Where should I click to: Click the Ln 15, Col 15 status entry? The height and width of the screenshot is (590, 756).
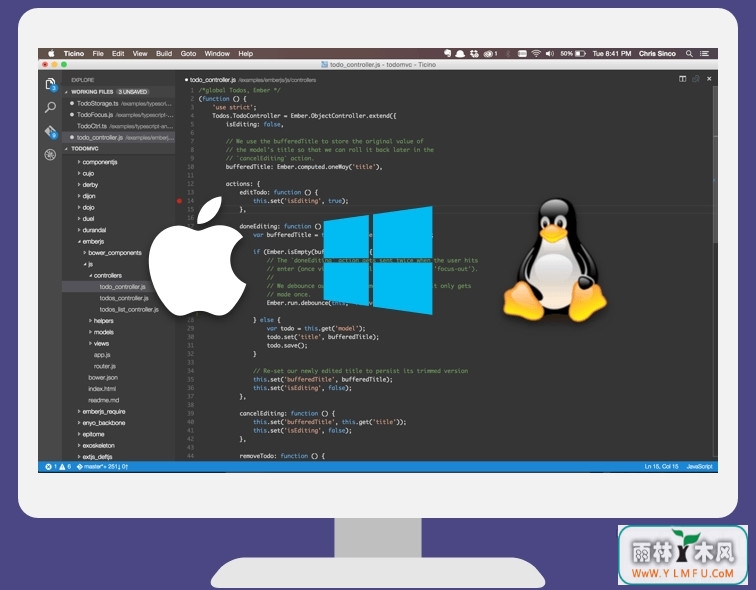661,467
